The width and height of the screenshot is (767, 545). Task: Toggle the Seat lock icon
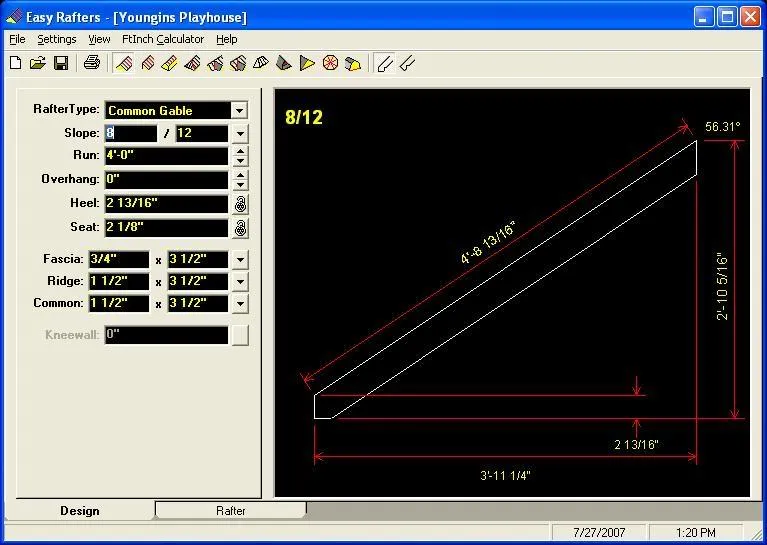coord(240,228)
